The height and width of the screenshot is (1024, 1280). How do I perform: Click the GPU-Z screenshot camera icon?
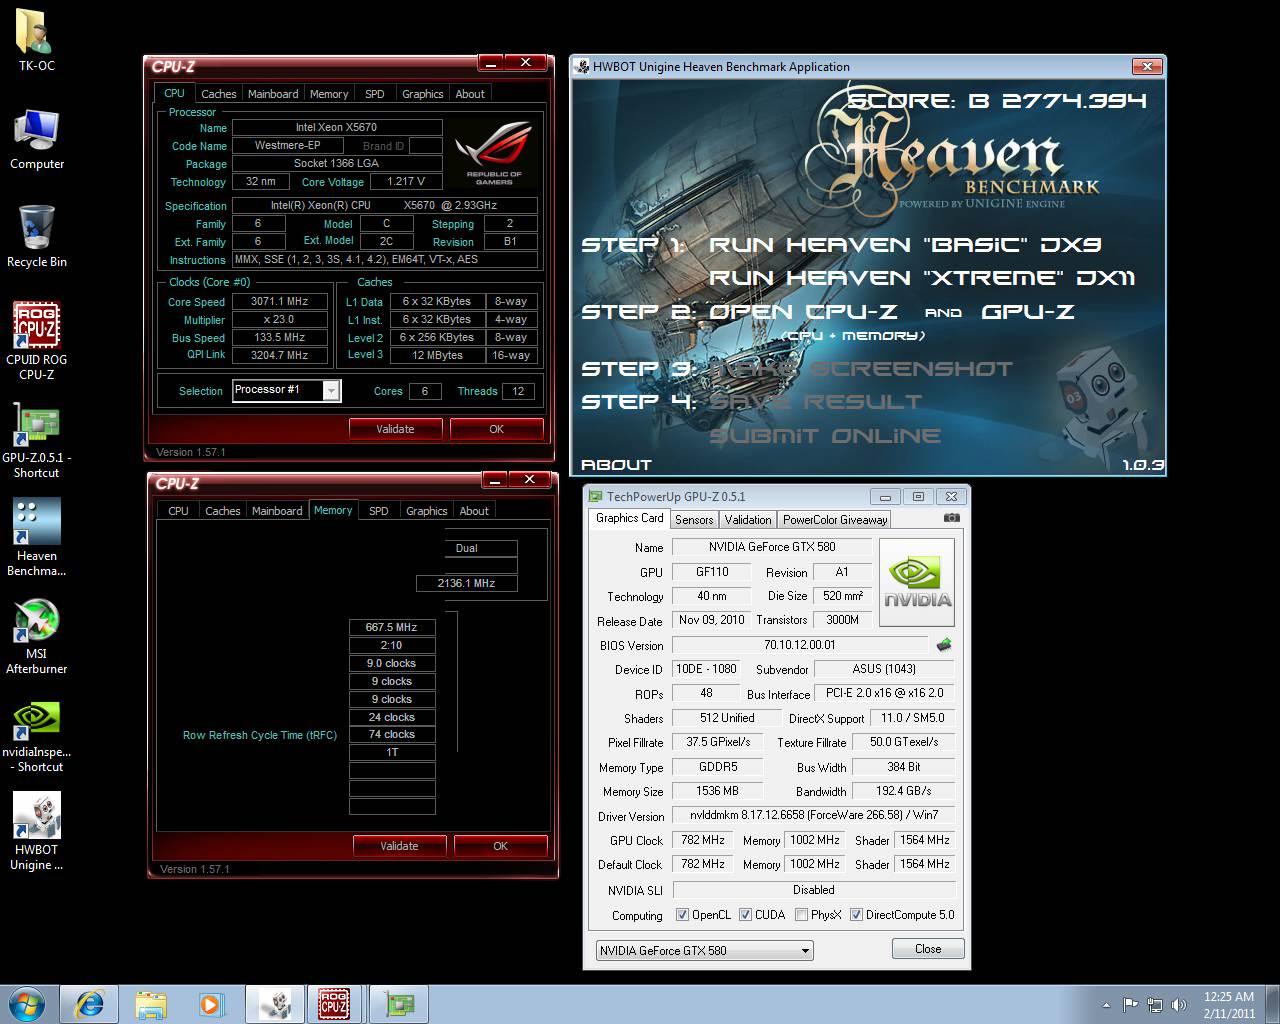[951, 518]
